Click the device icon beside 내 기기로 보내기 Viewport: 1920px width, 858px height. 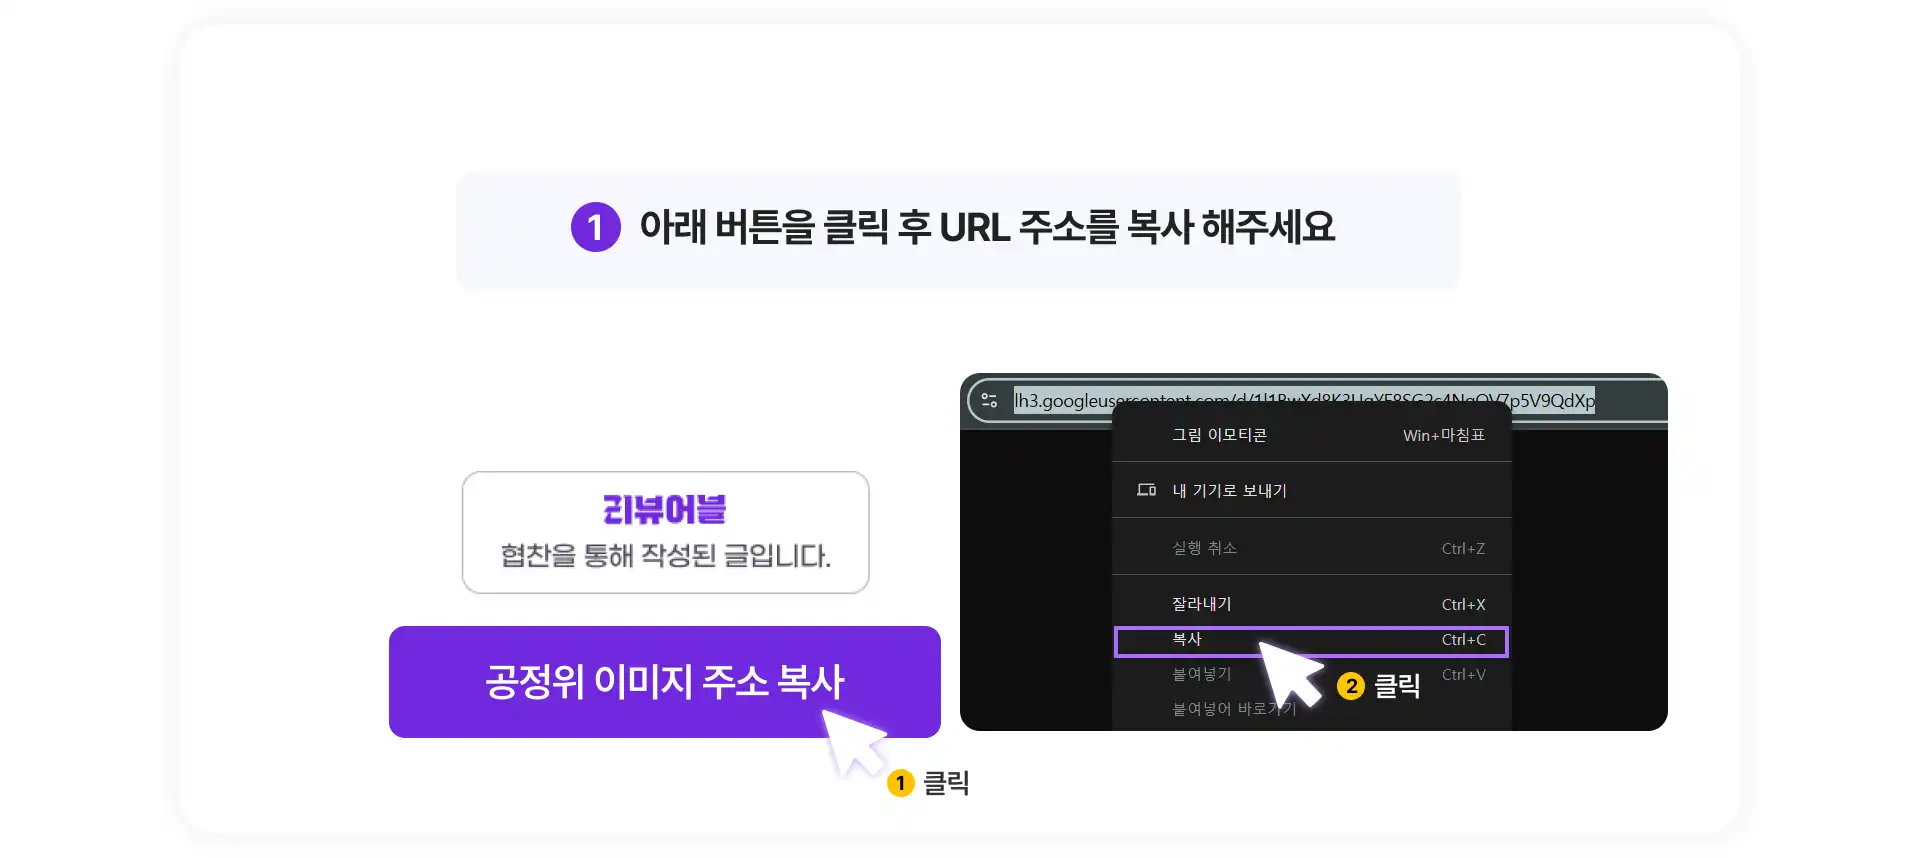(x=1146, y=490)
